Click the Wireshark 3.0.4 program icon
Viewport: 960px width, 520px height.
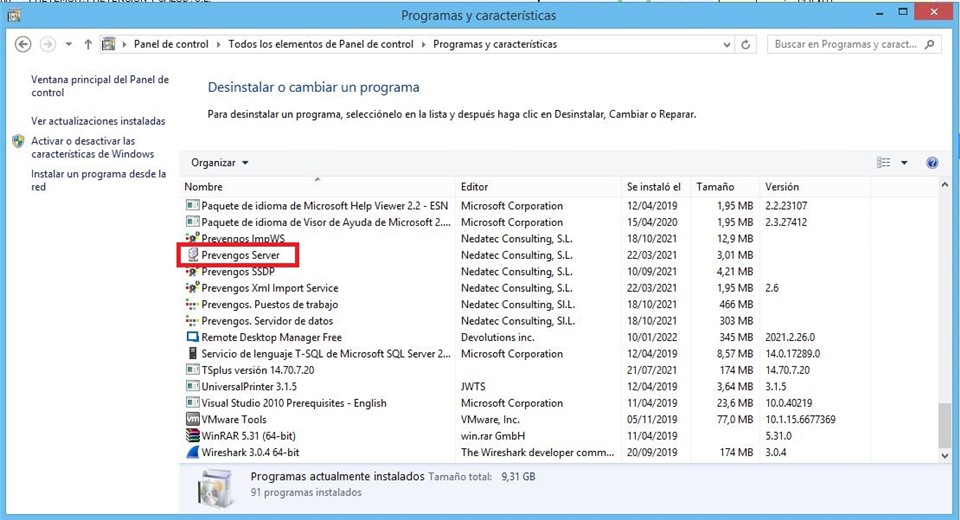click(x=193, y=453)
